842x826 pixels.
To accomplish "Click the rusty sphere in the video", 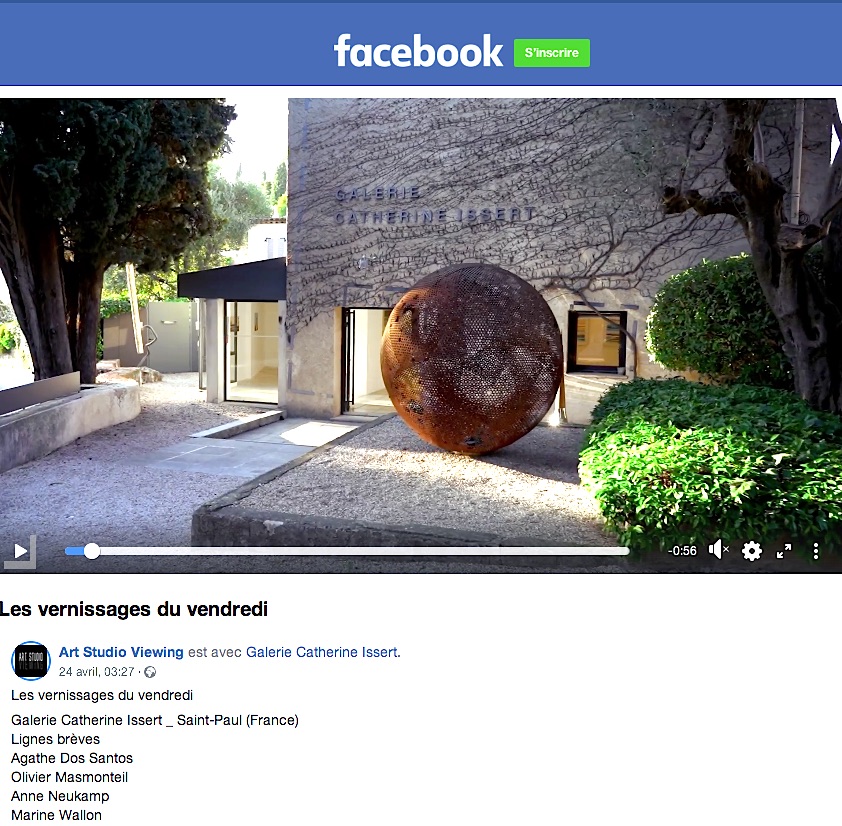I will pyautogui.click(x=471, y=359).
